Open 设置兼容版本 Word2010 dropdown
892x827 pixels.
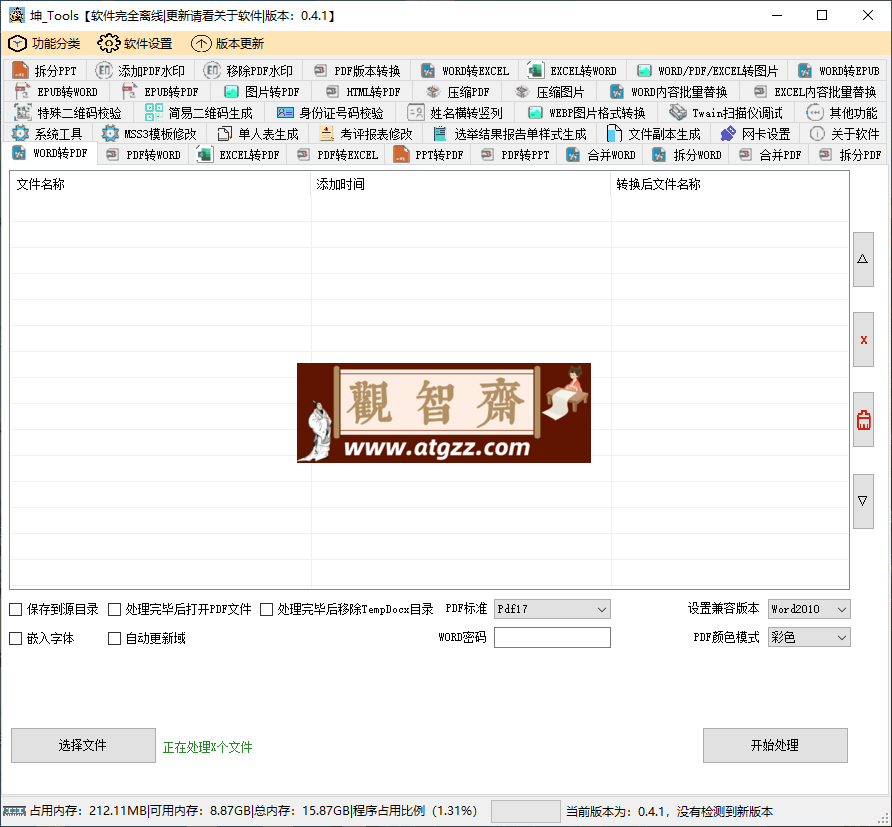point(808,609)
